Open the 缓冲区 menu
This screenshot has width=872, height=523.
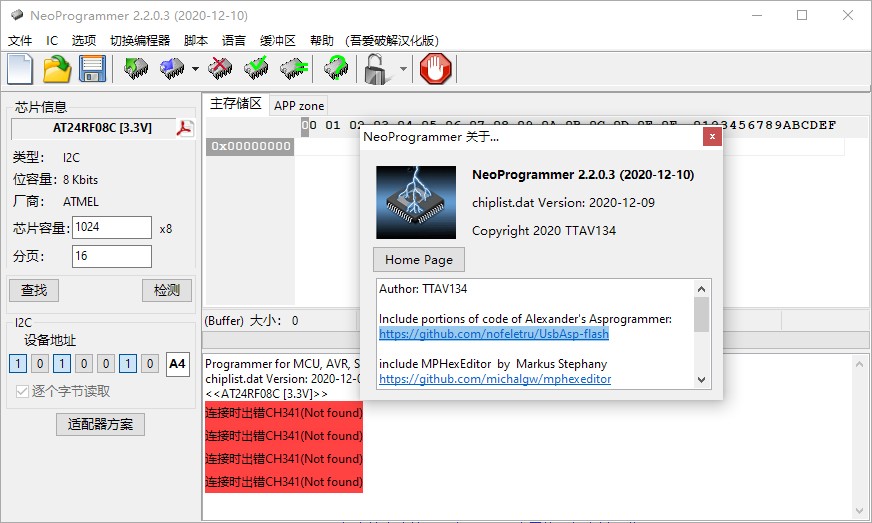pos(278,41)
